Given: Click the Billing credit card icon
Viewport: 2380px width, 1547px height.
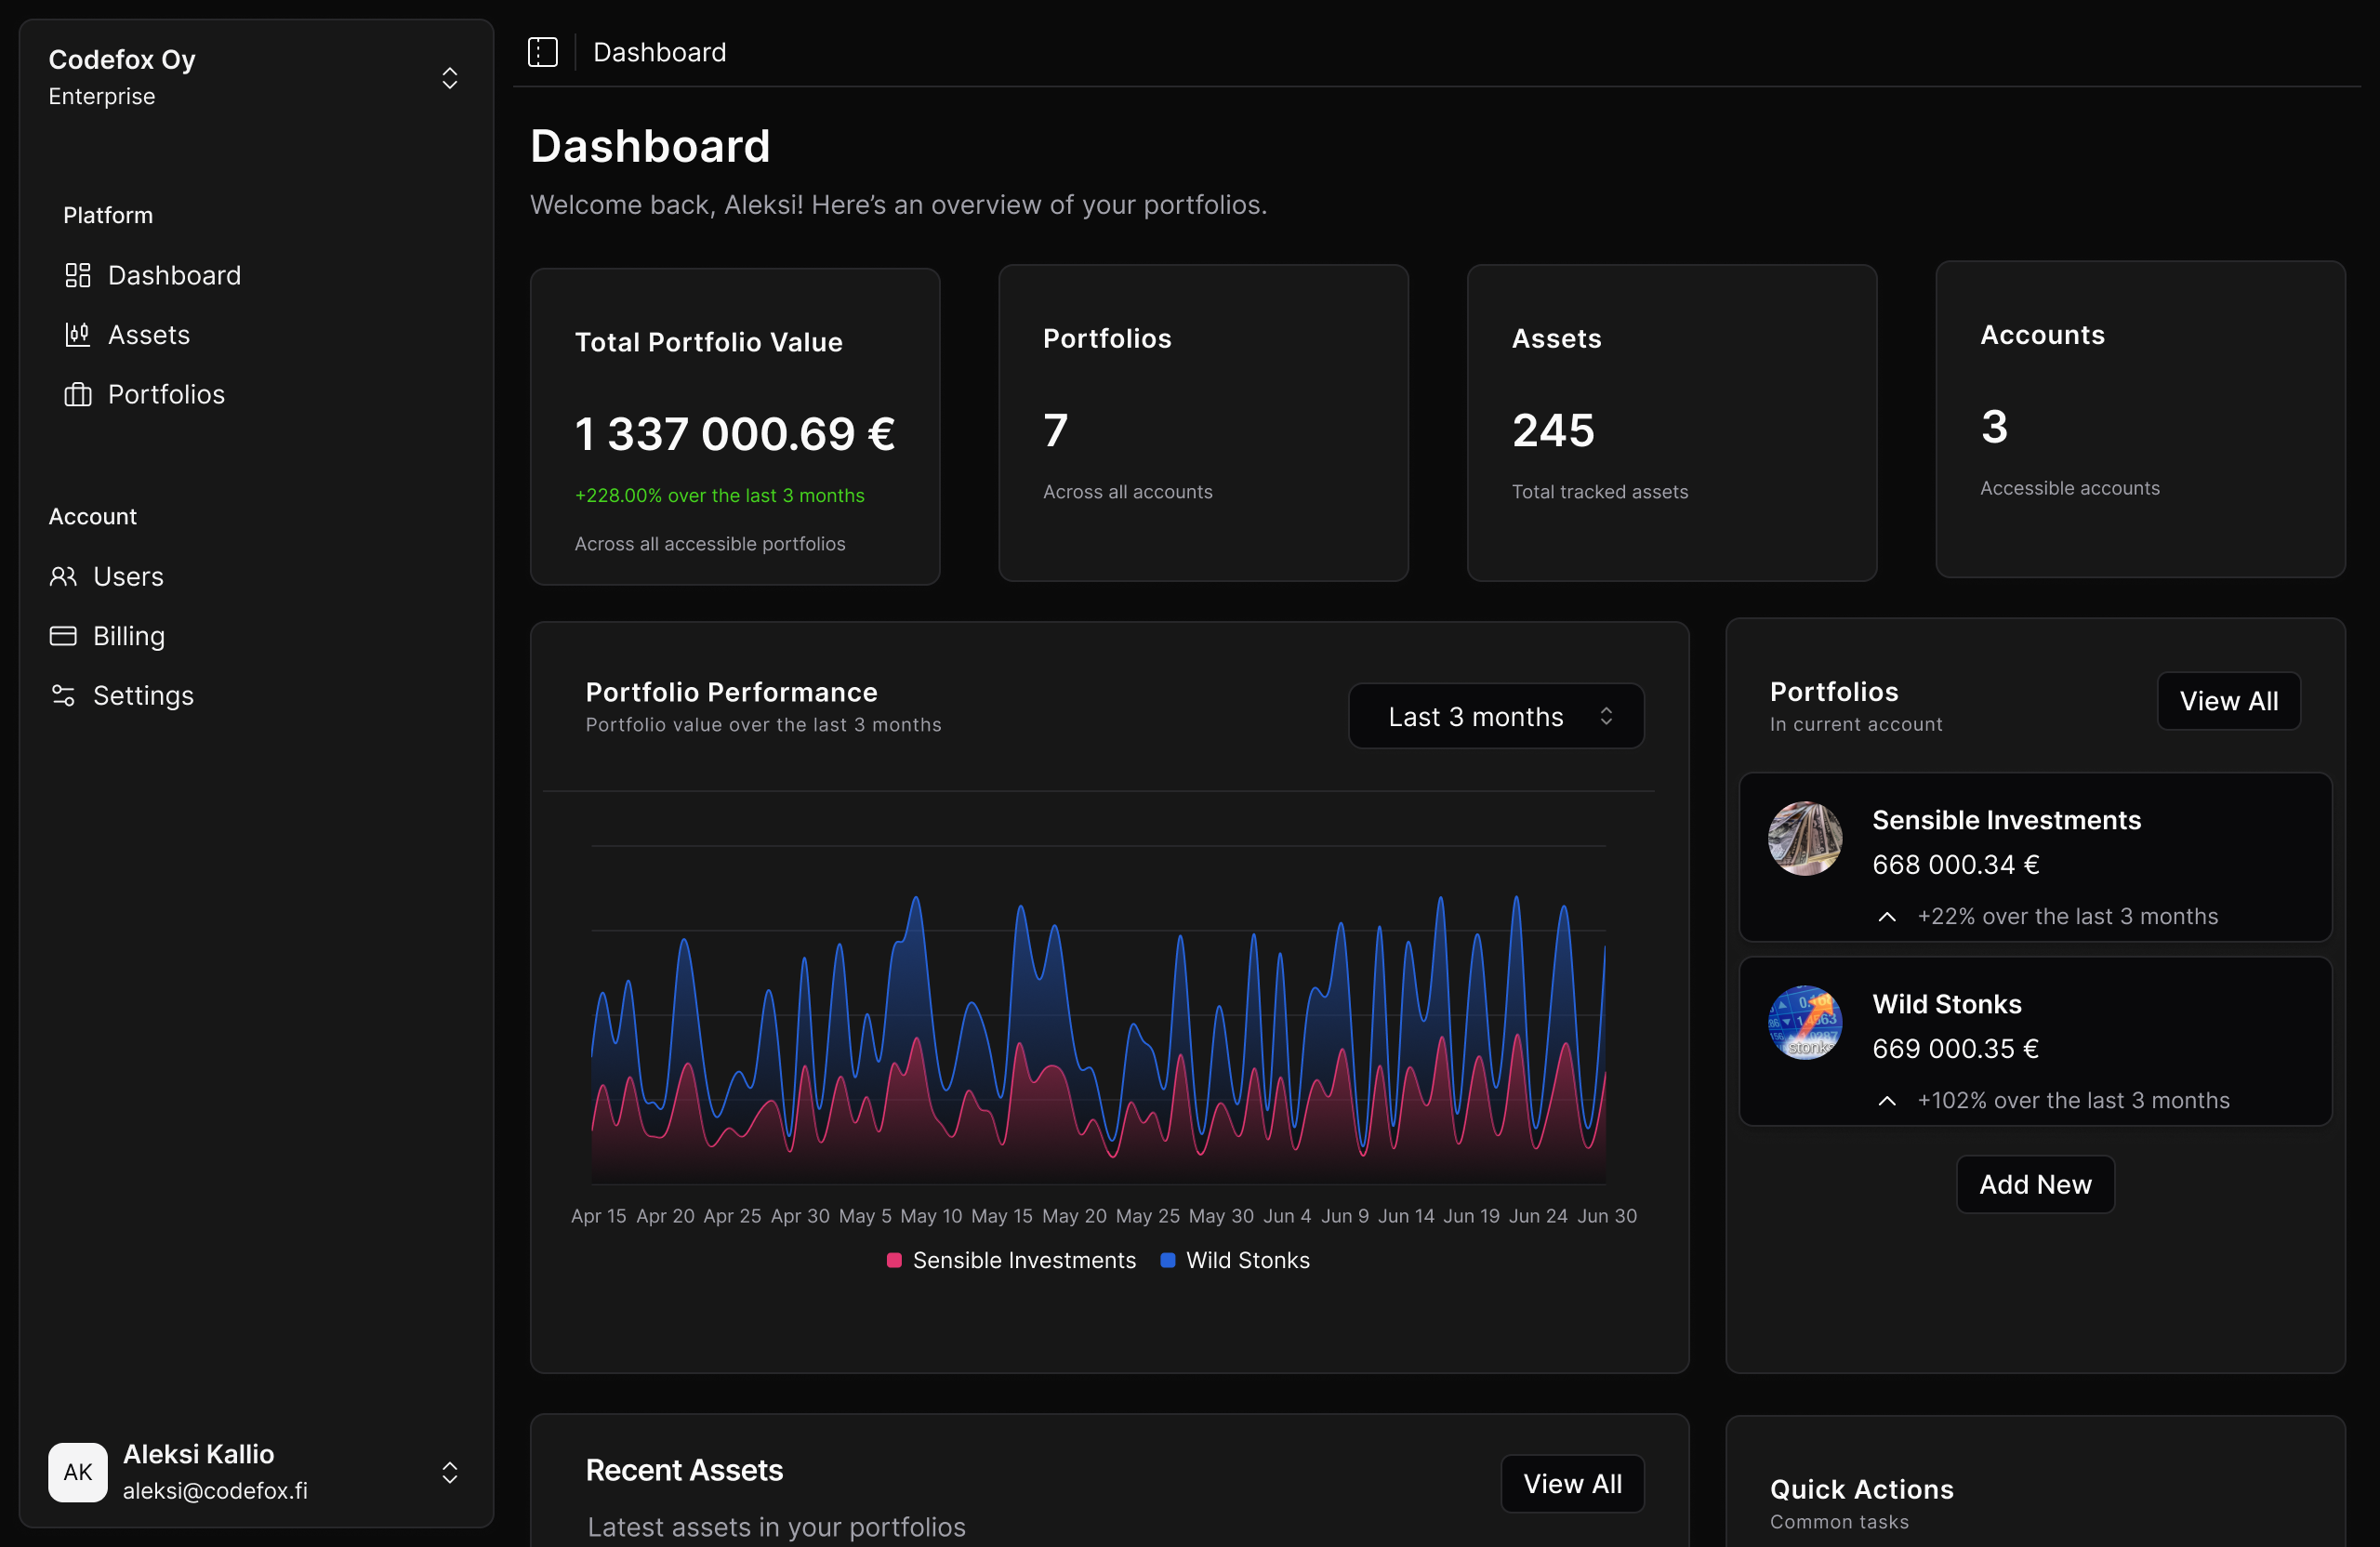Looking at the screenshot, I should tap(63, 636).
